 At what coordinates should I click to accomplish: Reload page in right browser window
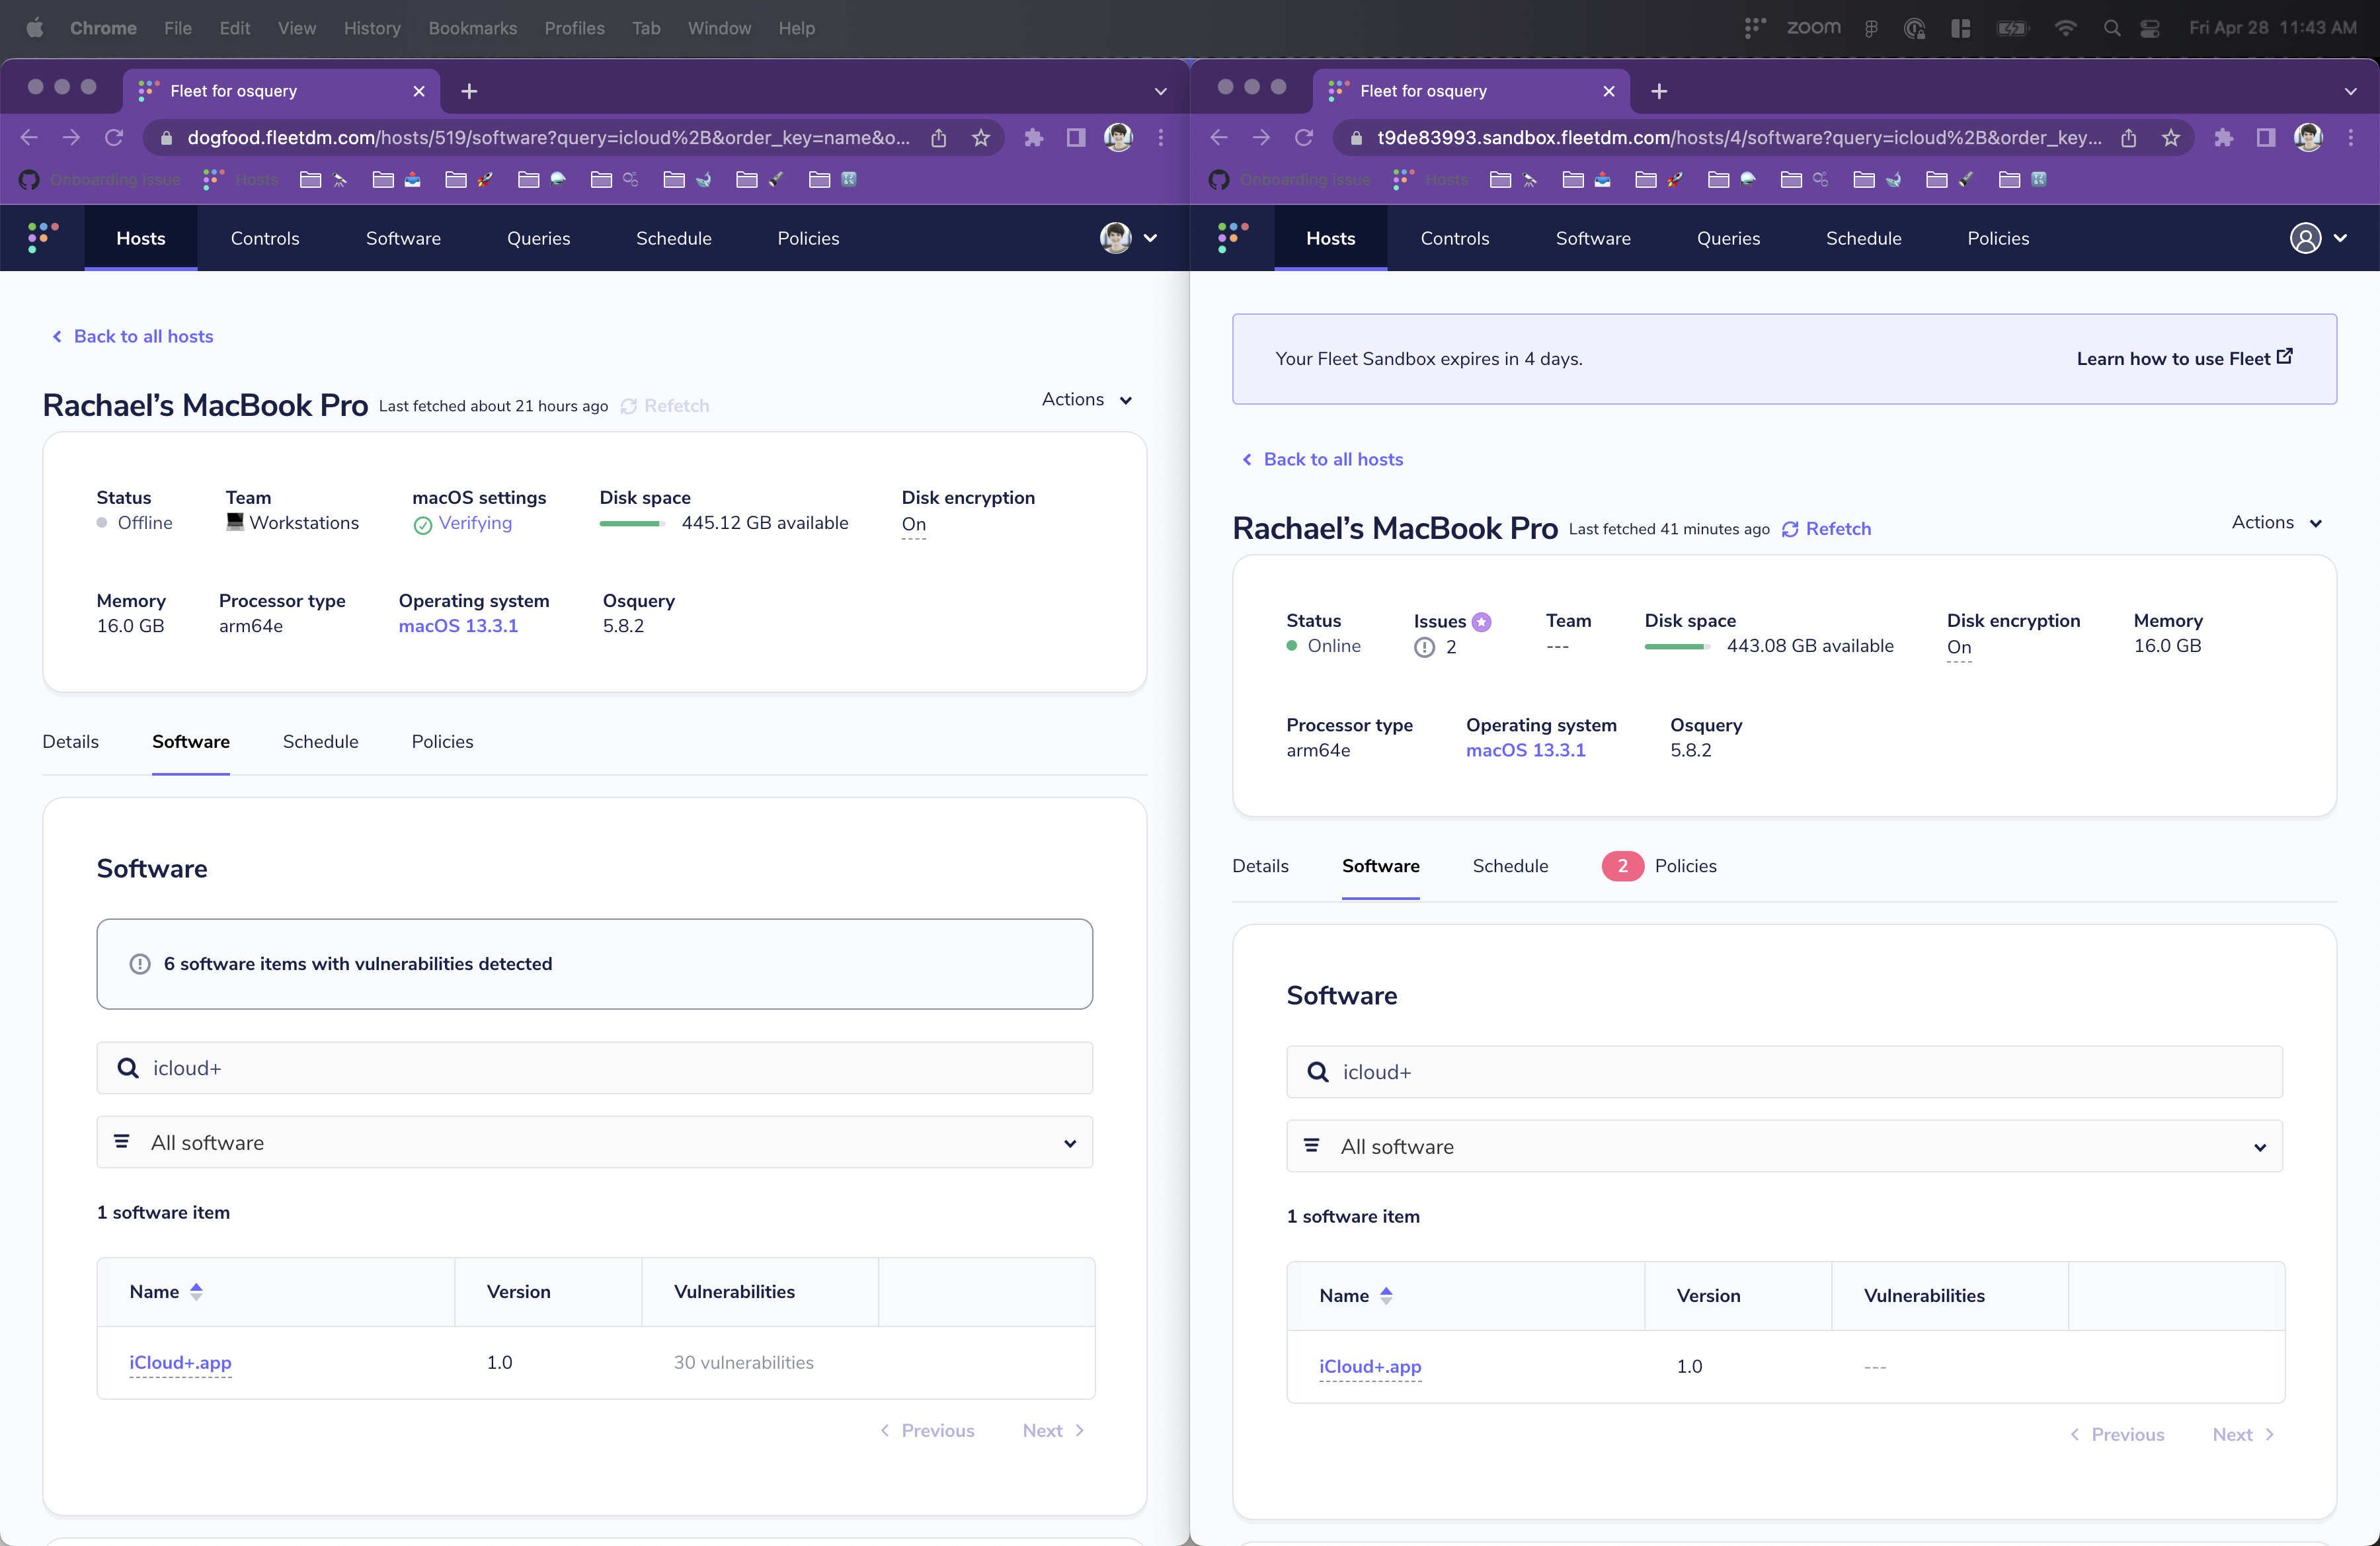point(1304,138)
